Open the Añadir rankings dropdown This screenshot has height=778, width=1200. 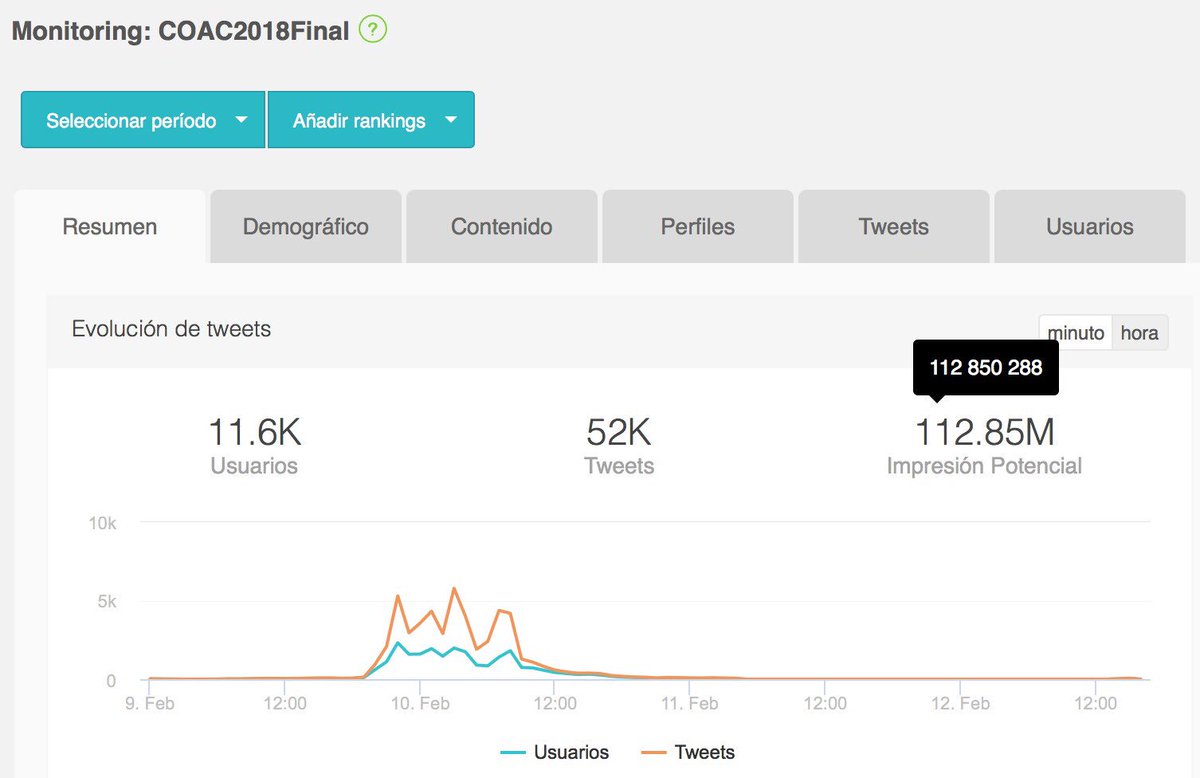coord(371,120)
